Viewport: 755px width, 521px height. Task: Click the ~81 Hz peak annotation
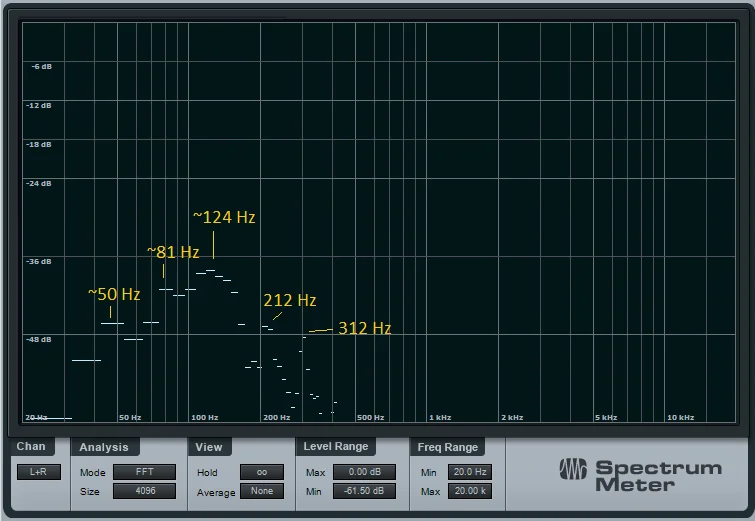tap(173, 252)
